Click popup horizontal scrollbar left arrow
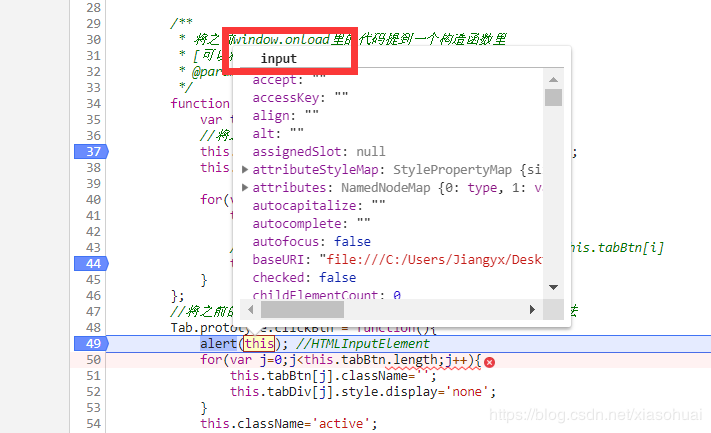Image resolution: width=711 pixels, height=433 pixels. (251, 310)
